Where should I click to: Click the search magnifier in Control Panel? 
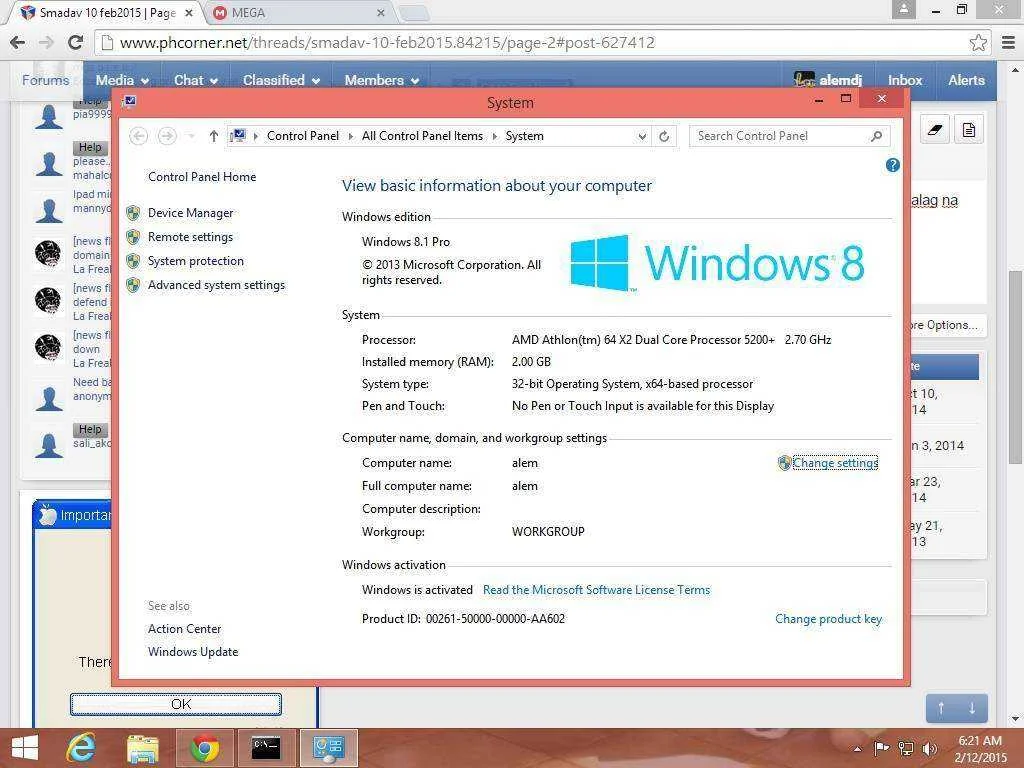876,136
